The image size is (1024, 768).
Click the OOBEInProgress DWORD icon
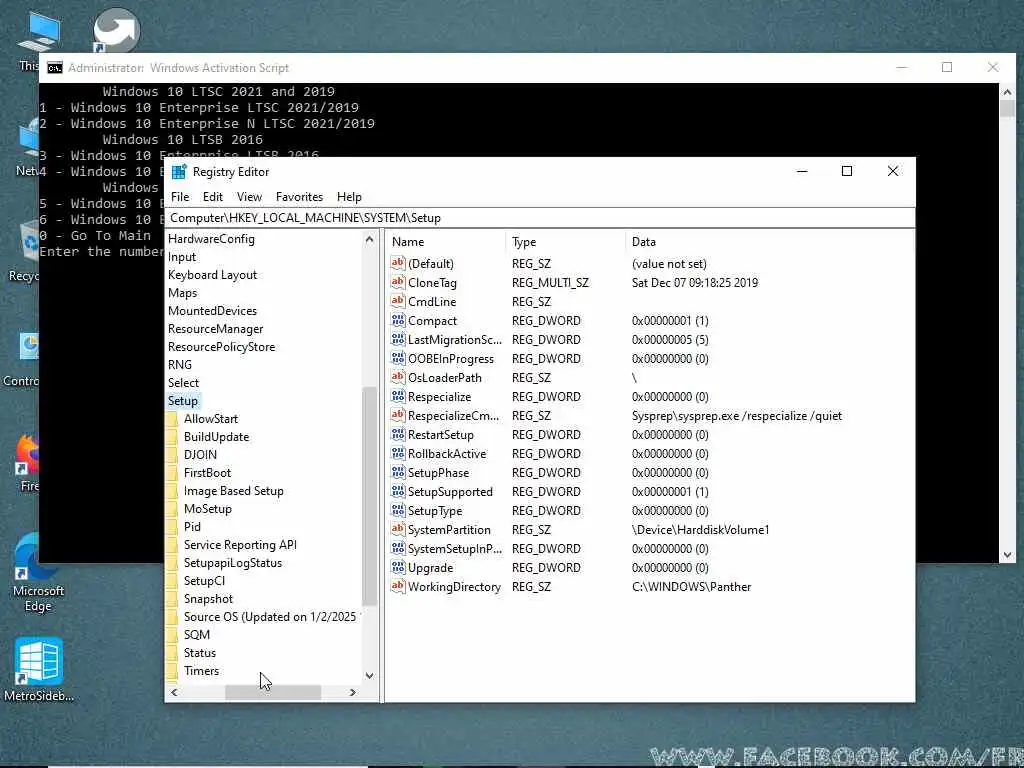(x=398, y=358)
